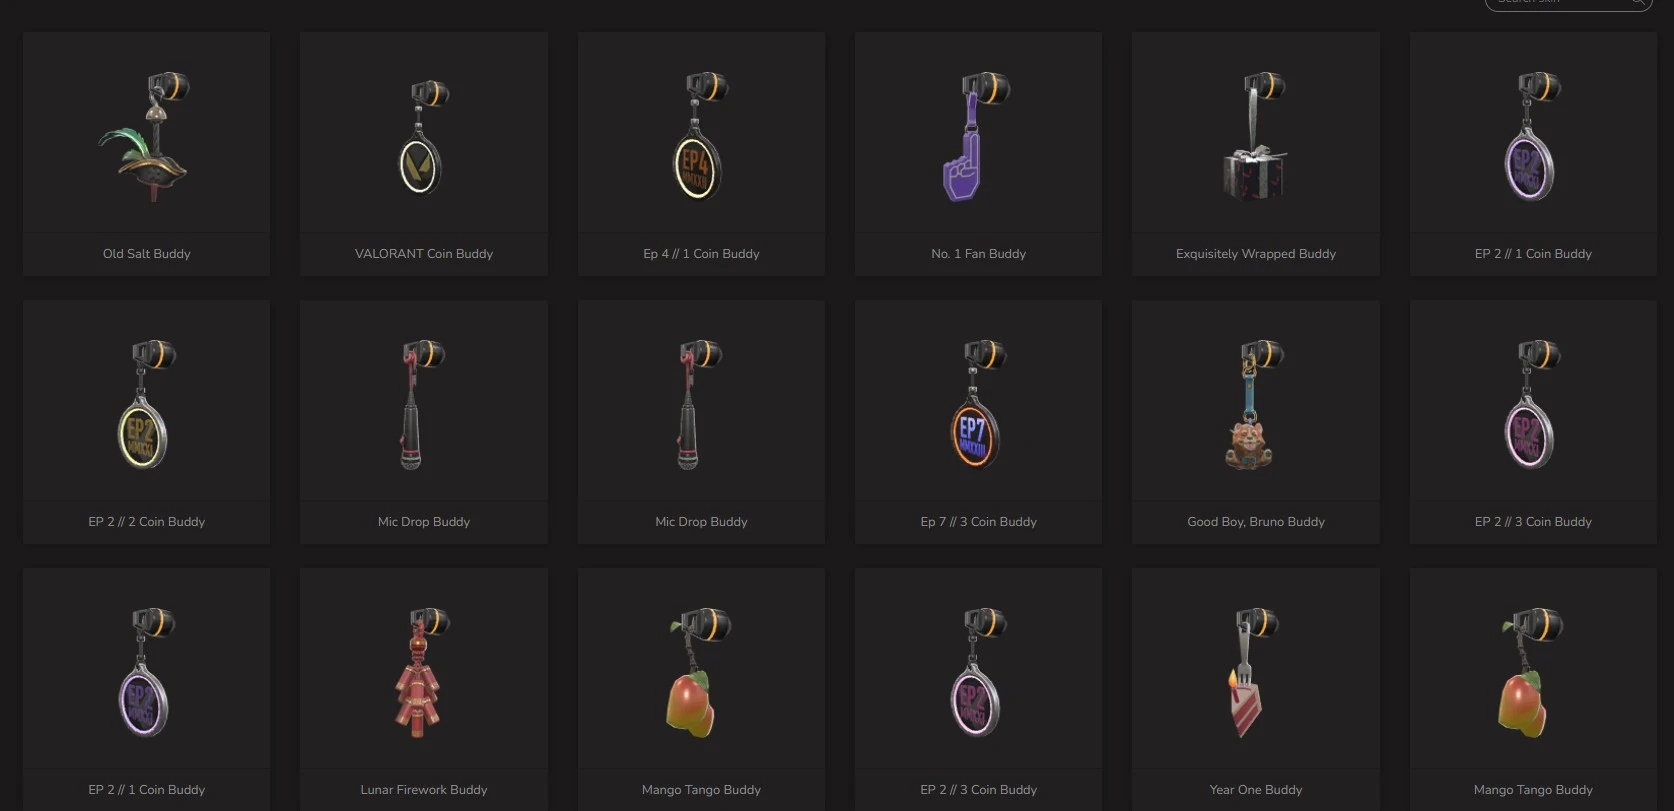Choose the middle-row EP 2 // 3 Coin Buddy card
1674x811 pixels.
click(1533, 422)
